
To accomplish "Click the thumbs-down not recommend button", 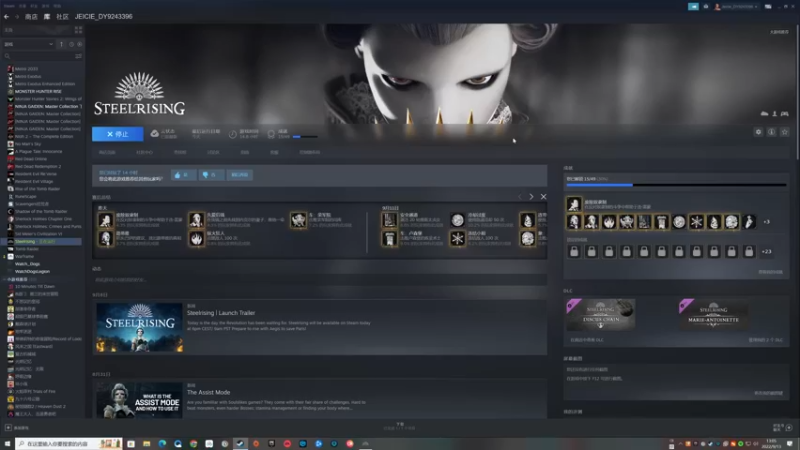I will pyautogui.click(x=211, y=175).
